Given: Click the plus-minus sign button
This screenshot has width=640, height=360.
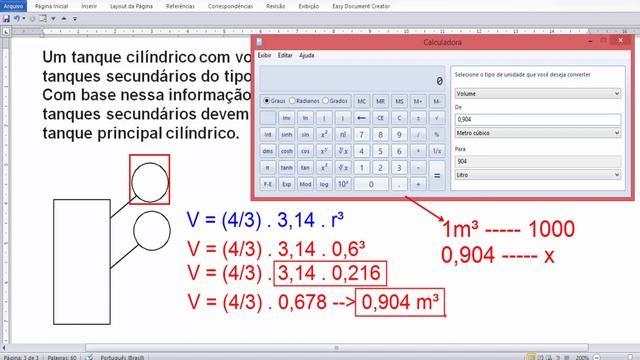Looking at the screenshot, I should (418, 118).
